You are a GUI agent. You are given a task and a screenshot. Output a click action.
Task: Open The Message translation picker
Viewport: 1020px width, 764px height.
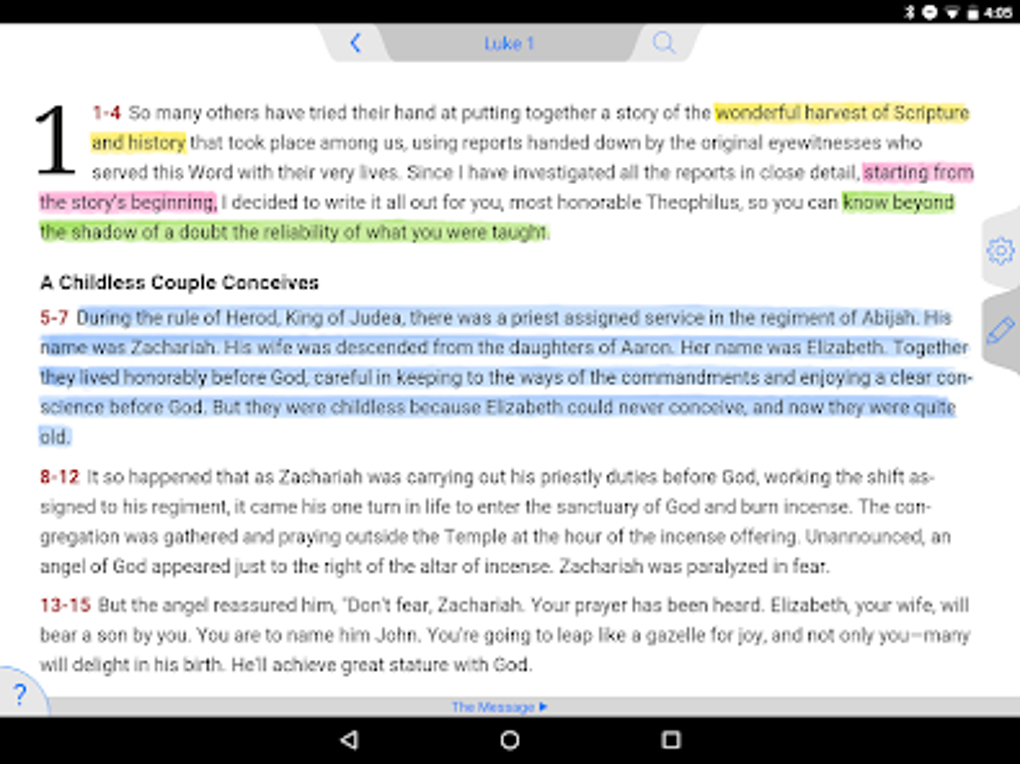(500, 707)
